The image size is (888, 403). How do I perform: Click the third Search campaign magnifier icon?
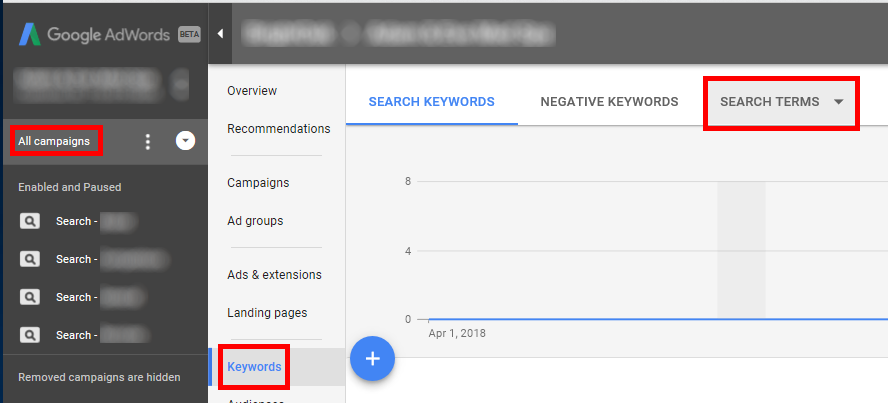pyautogui.click(x=30, y=297)
